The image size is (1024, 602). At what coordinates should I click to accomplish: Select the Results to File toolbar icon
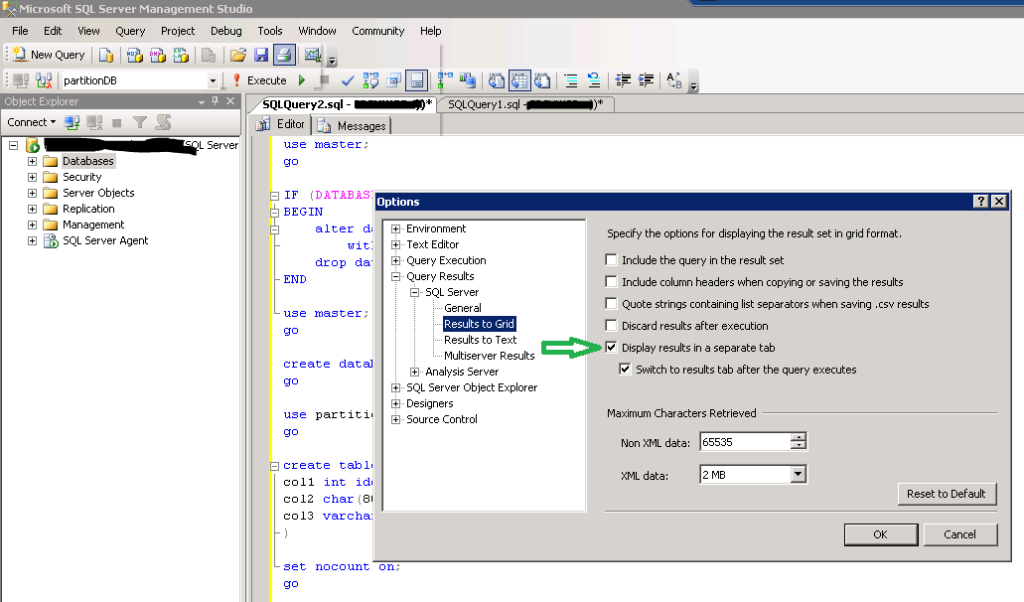click(x=542, y=80)
